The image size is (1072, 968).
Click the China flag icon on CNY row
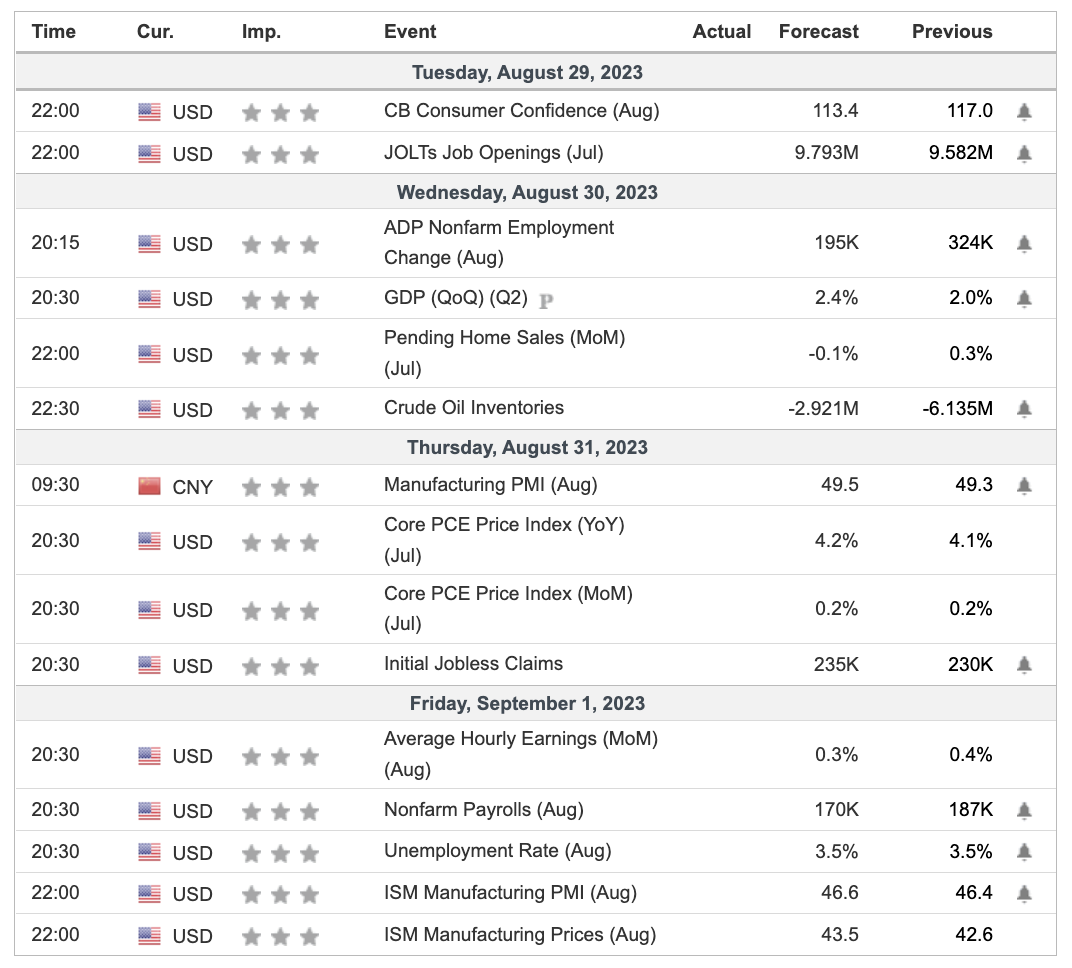click(x=149, y=487)
